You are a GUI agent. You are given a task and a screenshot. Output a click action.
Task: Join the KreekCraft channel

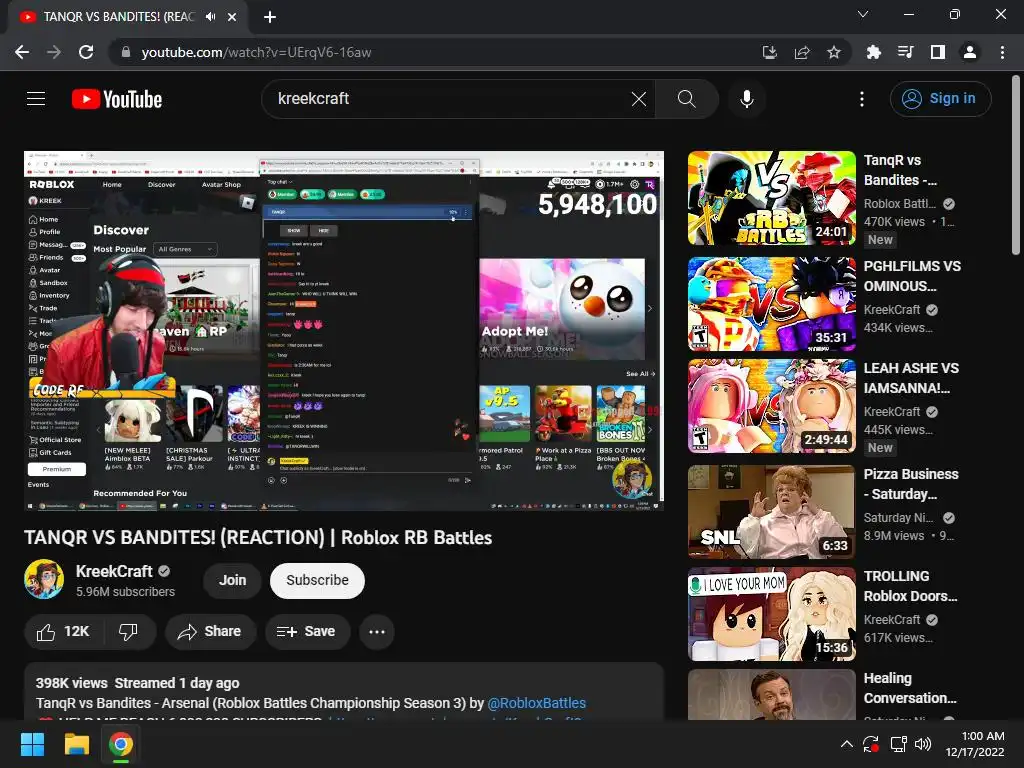click(232, 580)
